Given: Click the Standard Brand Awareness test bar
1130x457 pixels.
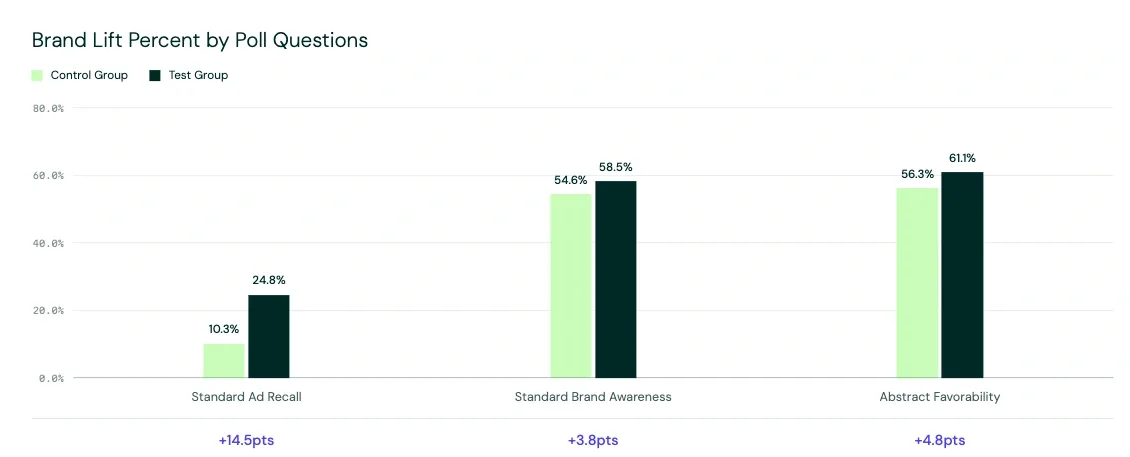Looking at the screenshot, I should 616,279.
